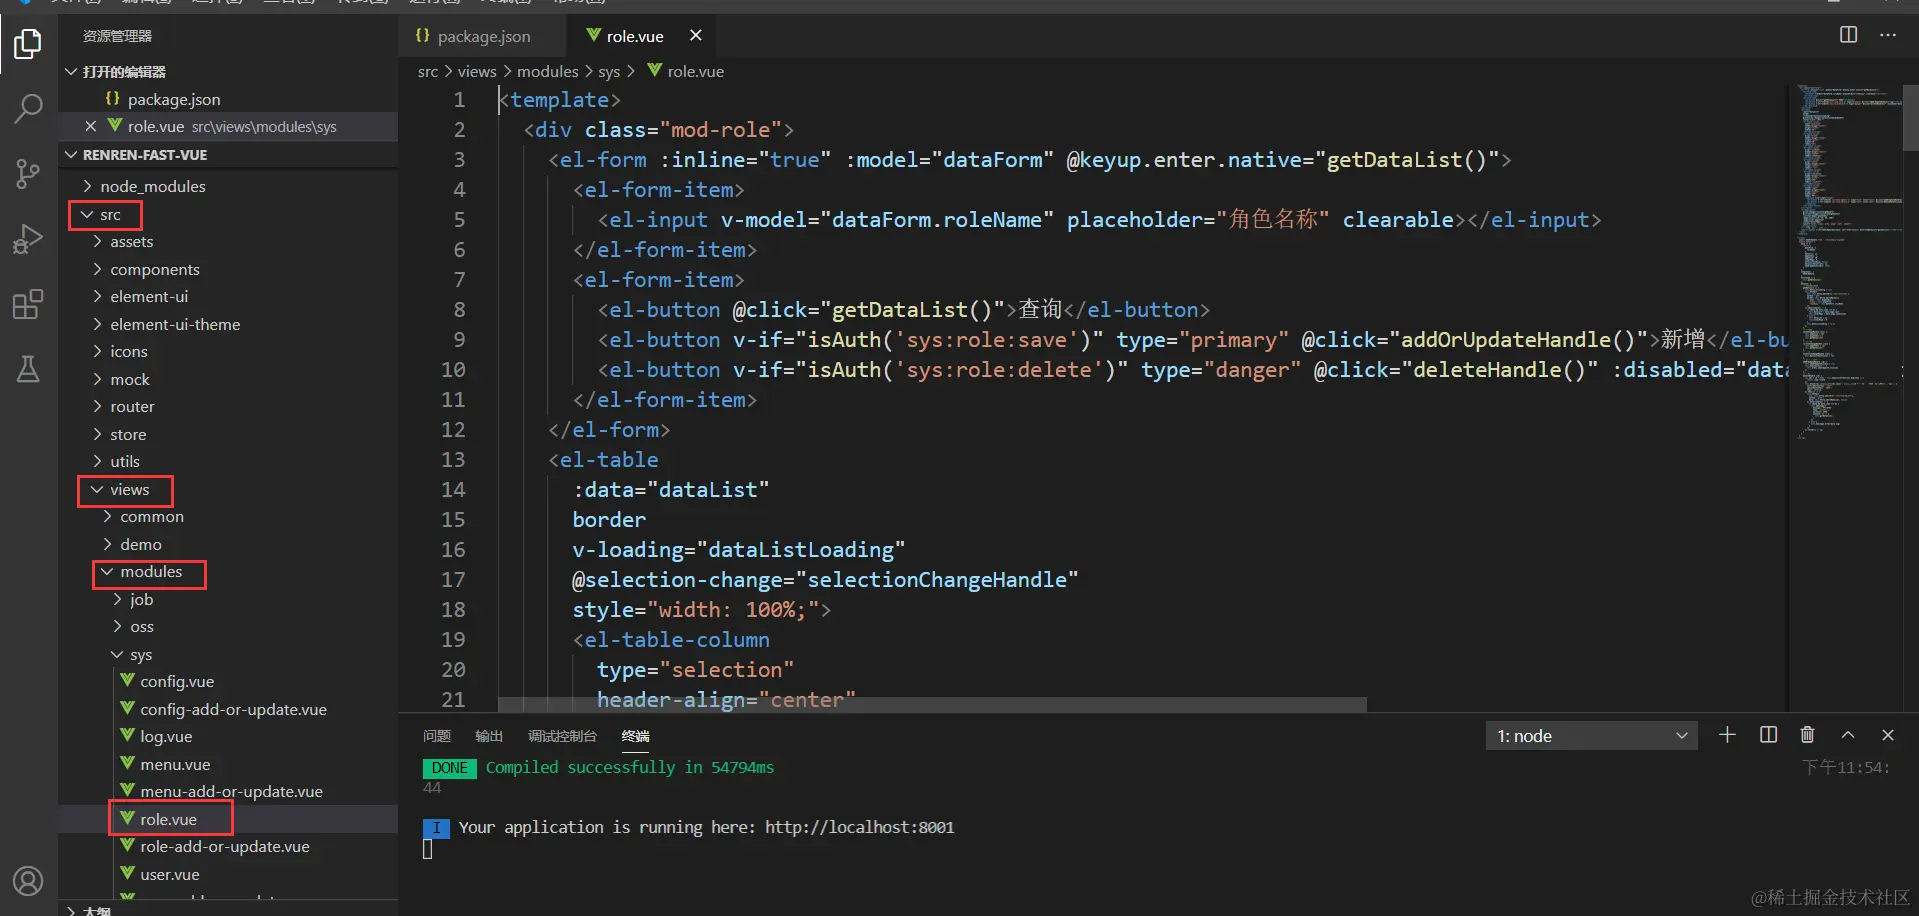Open the Testing flask view

click(28, 369)
